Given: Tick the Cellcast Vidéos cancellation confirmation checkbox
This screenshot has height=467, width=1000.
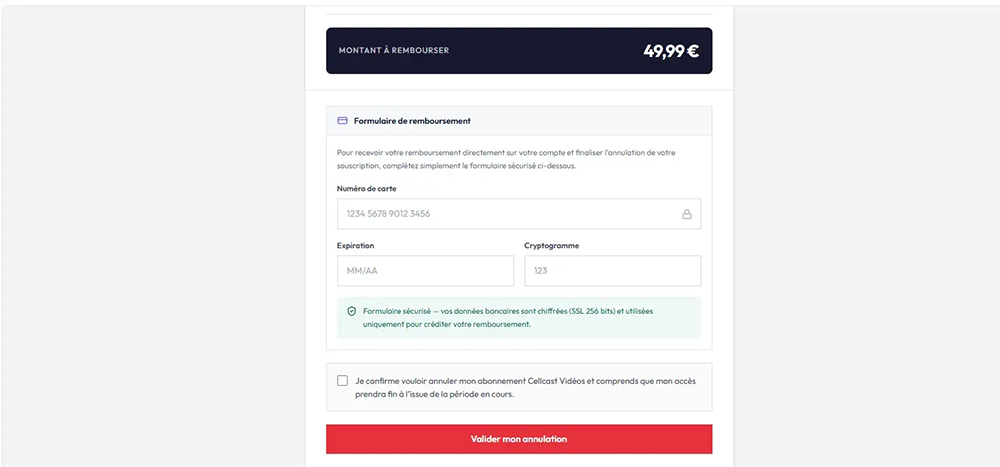Looking at the screenshot, I should 342,381.
